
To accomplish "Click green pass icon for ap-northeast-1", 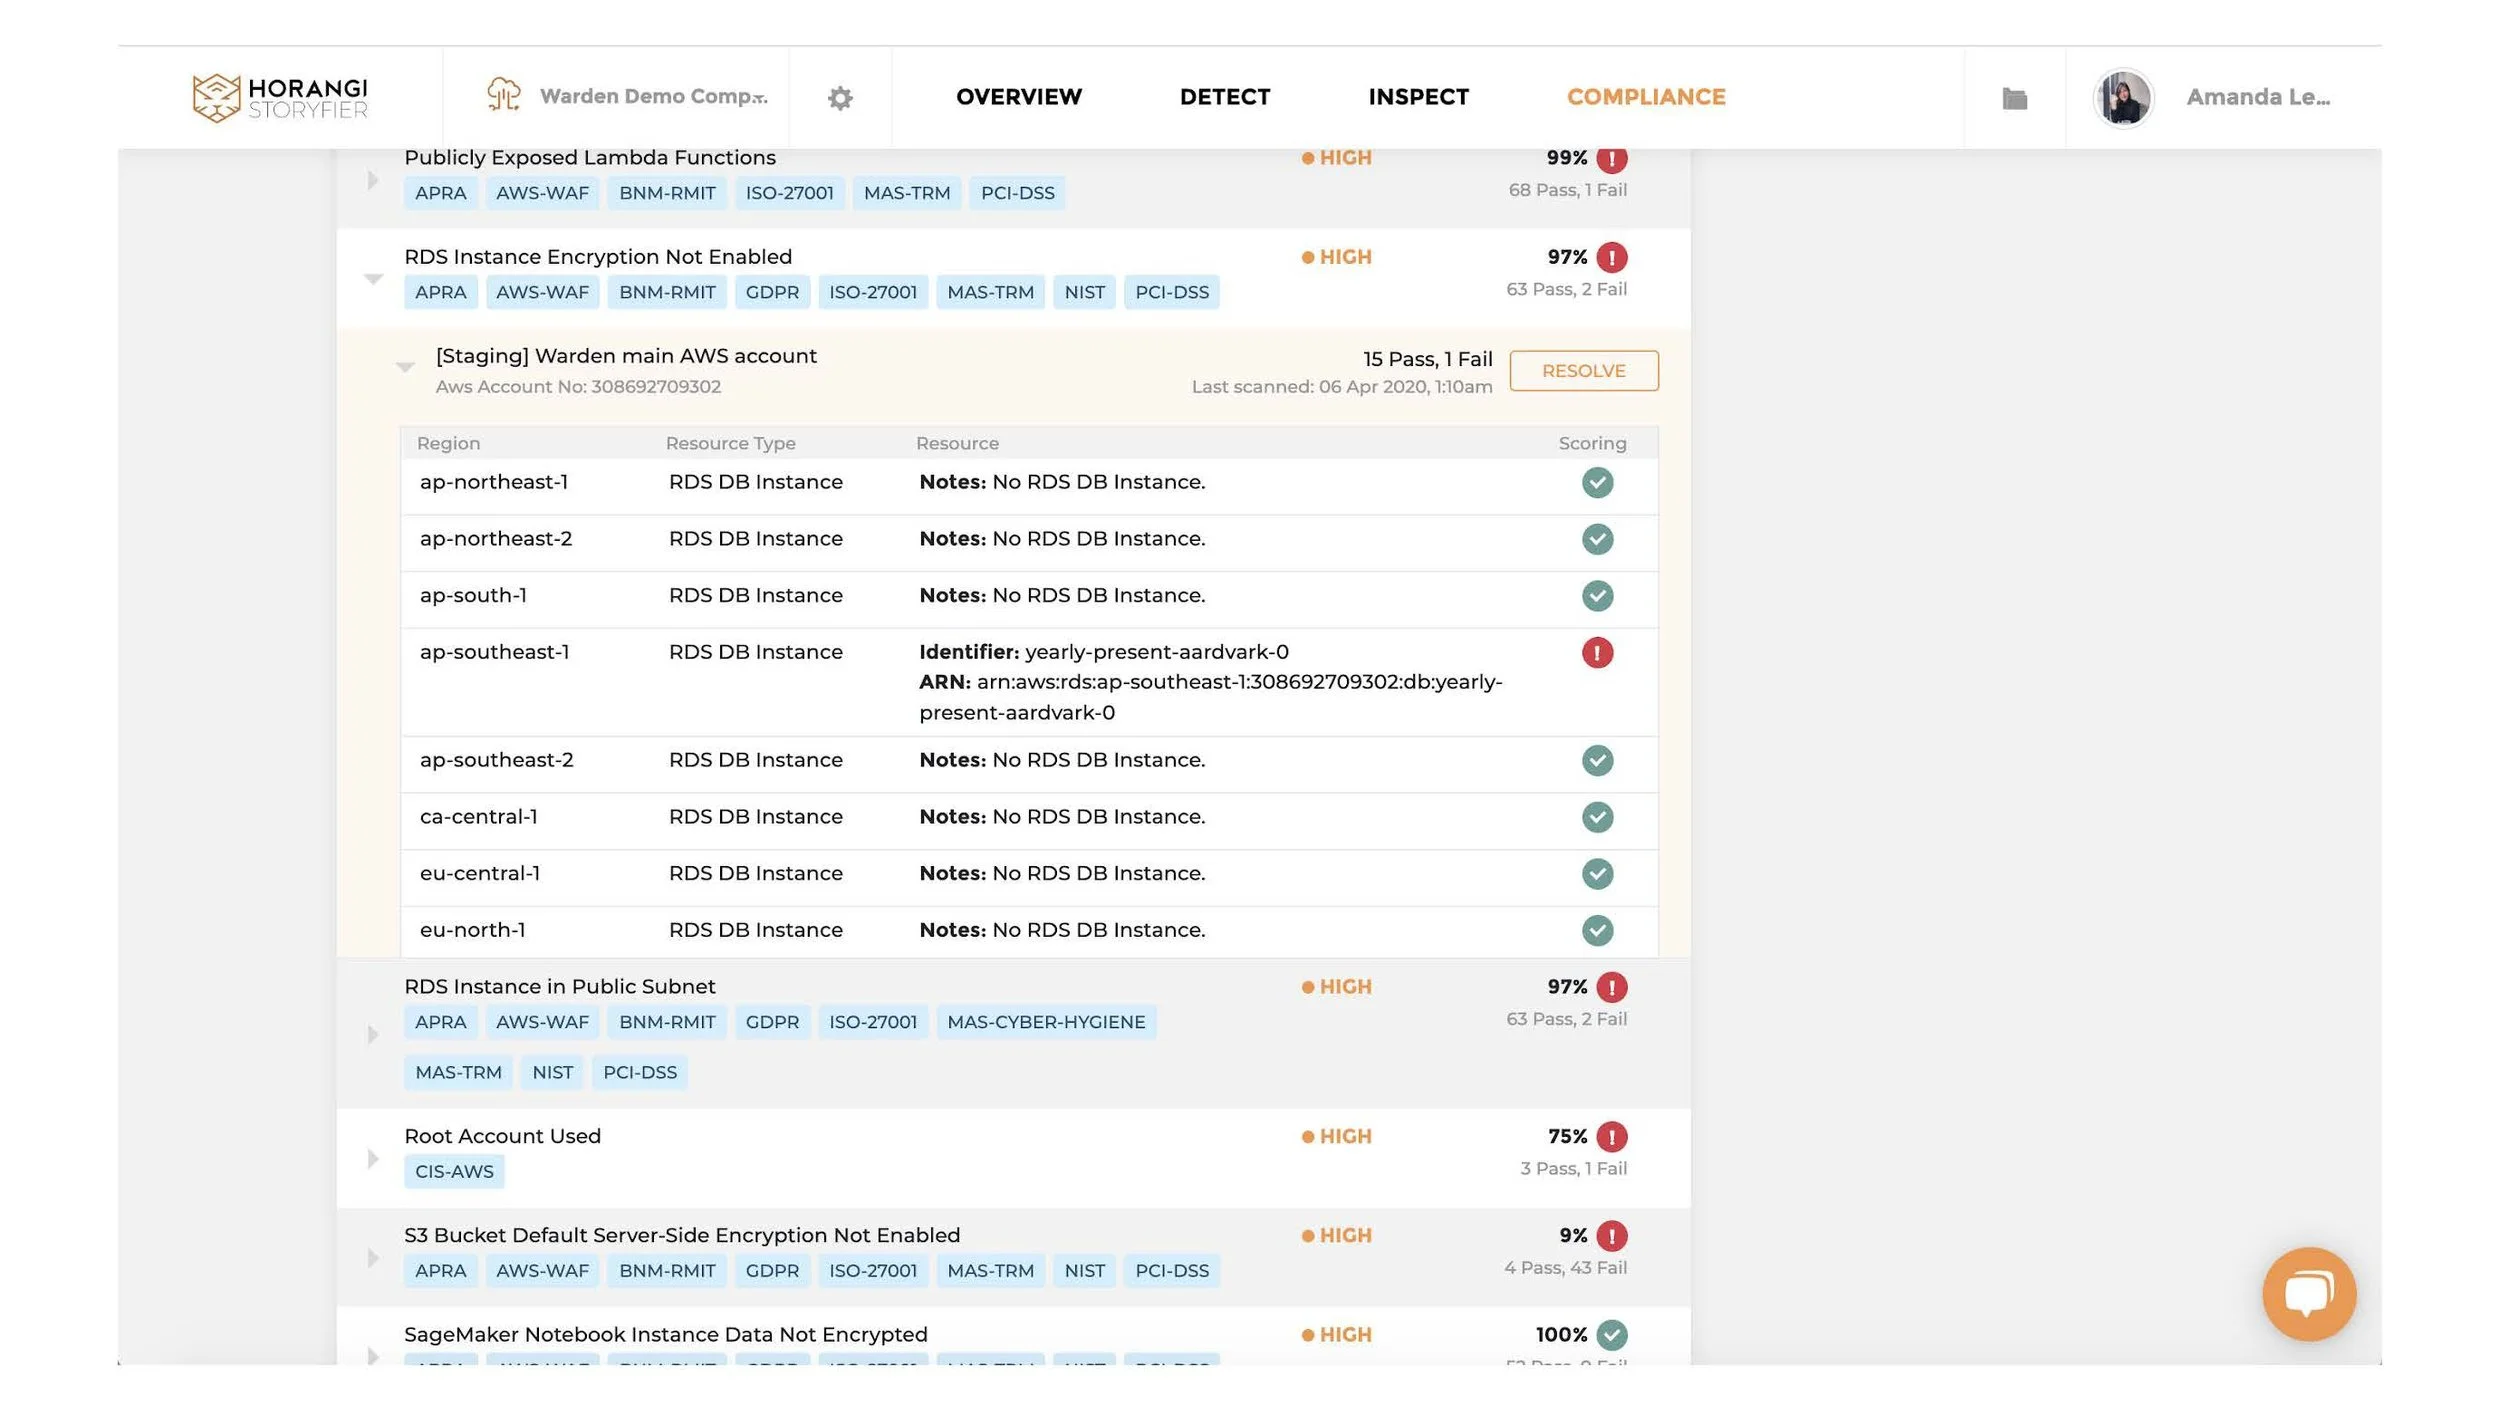I will [1597, 483].
